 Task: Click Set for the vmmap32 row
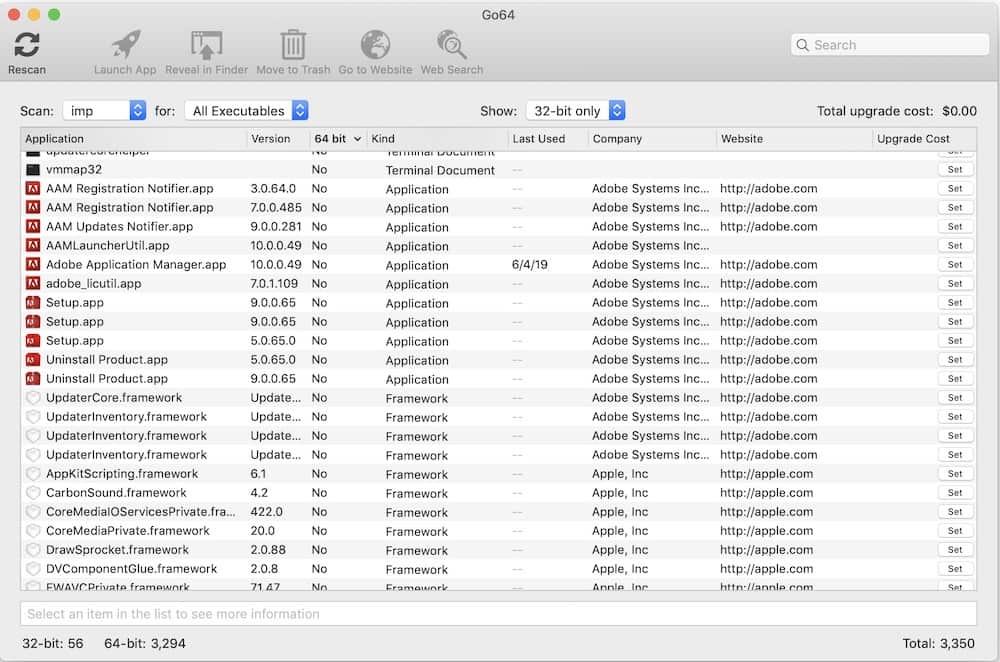tap(955, 170)
